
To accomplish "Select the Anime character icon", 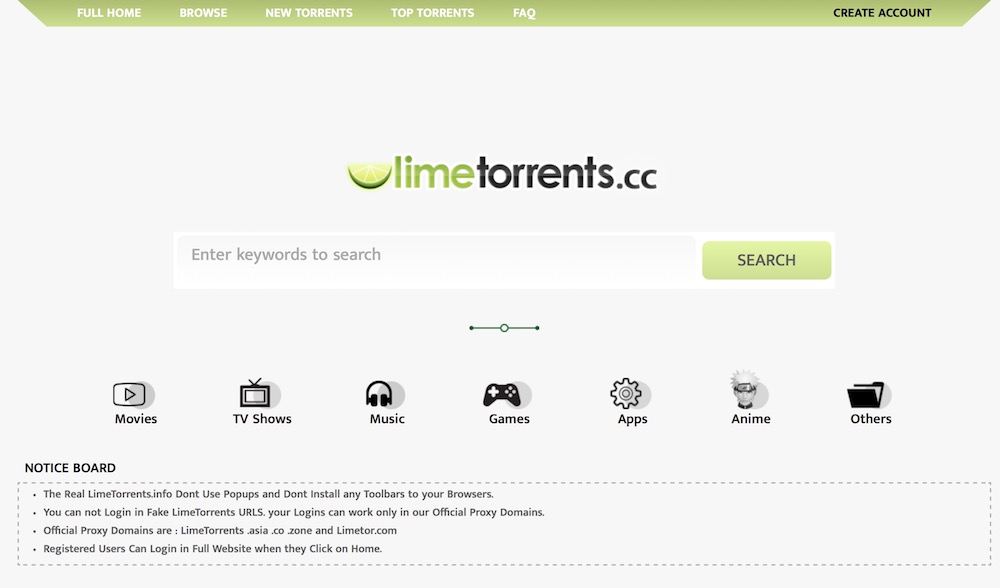I will pos(749,390).
